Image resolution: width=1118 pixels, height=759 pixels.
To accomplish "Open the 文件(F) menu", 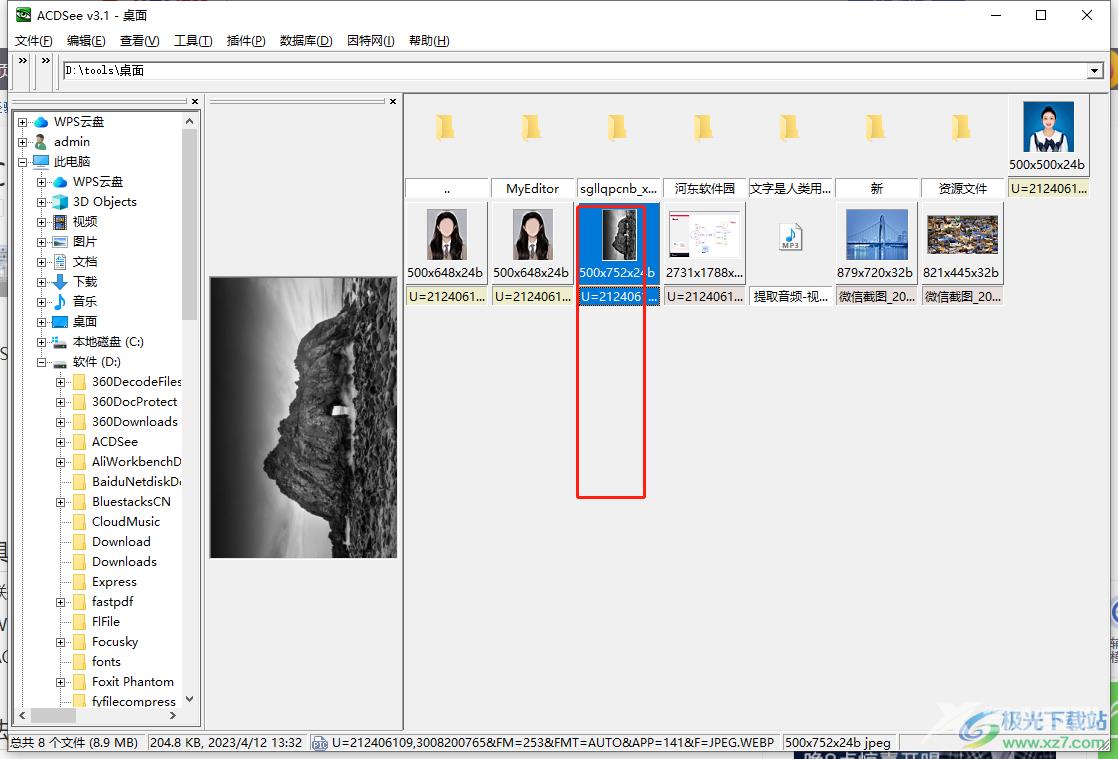I will click(34, 41).
